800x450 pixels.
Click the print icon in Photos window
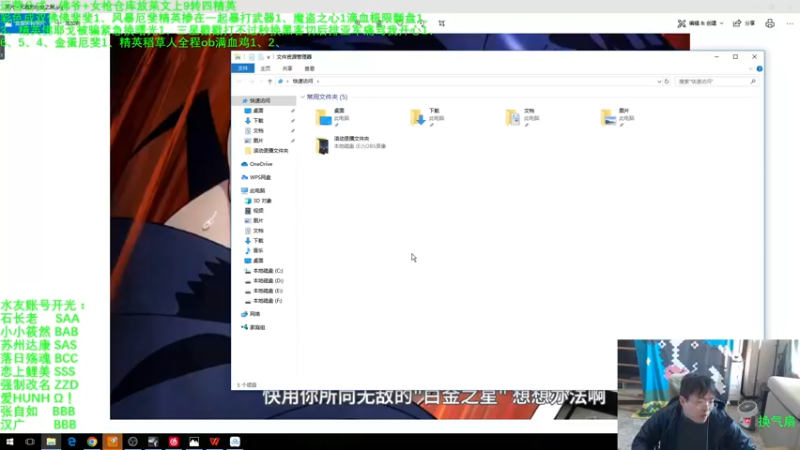coord(770,23)
